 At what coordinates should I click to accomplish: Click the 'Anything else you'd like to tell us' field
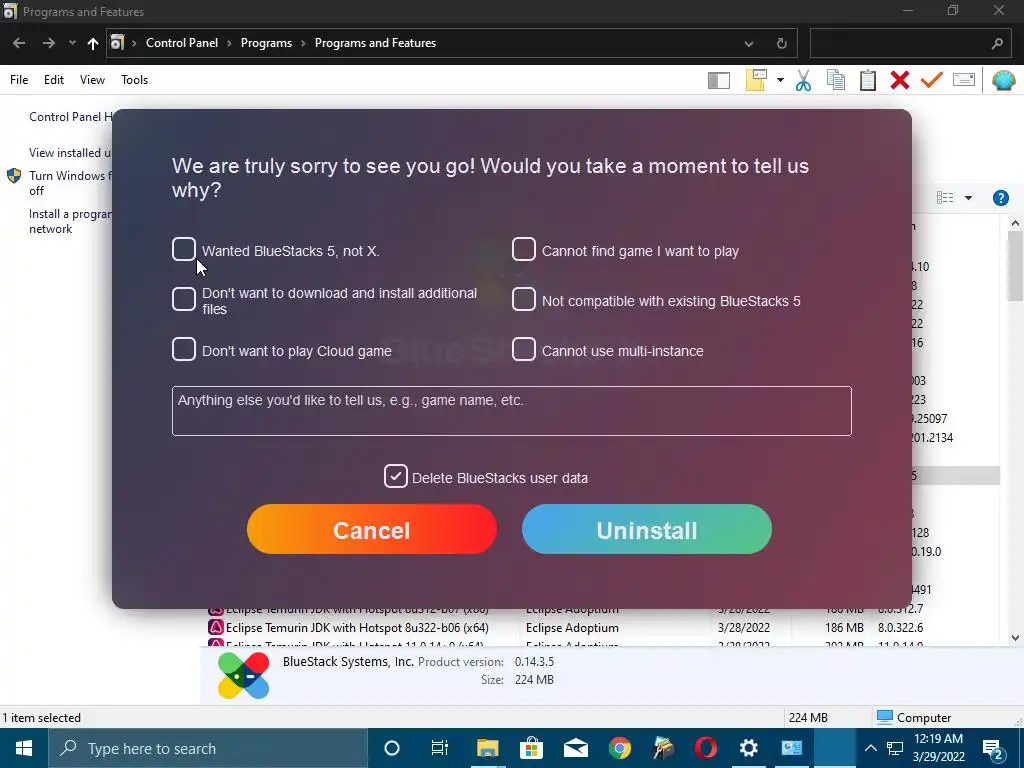(x=511, y=411)
